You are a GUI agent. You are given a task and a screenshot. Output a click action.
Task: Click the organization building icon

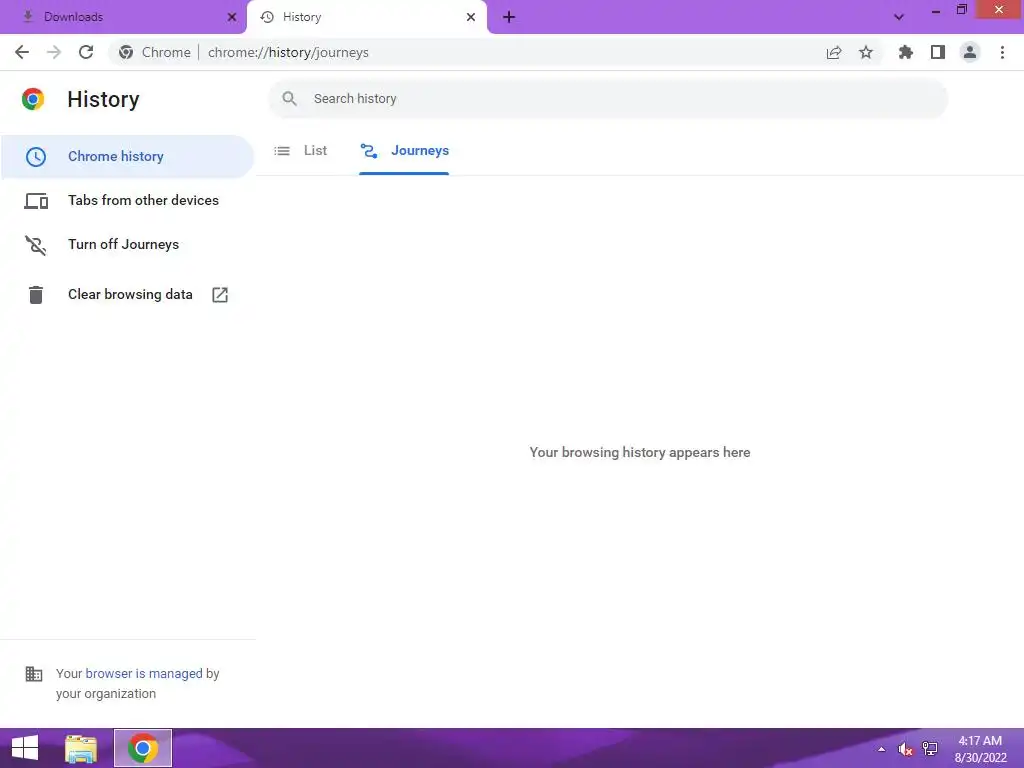coord(34,673)
